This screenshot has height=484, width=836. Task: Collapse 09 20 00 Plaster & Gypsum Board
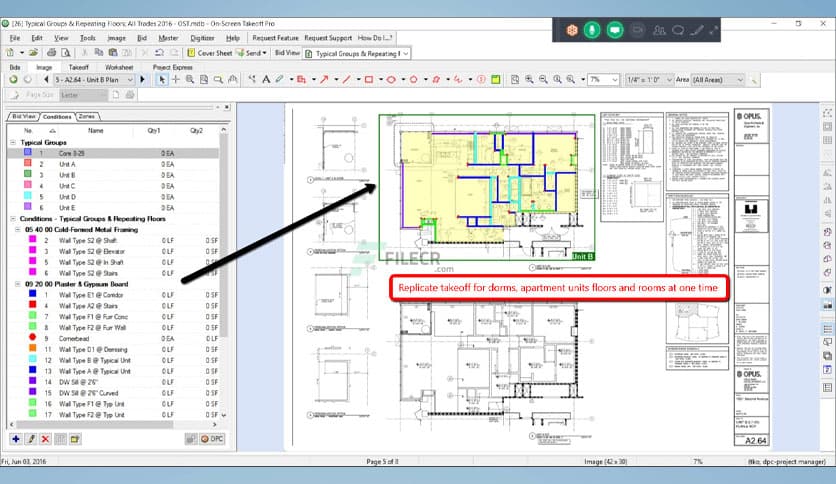click(x=14, y=284)
